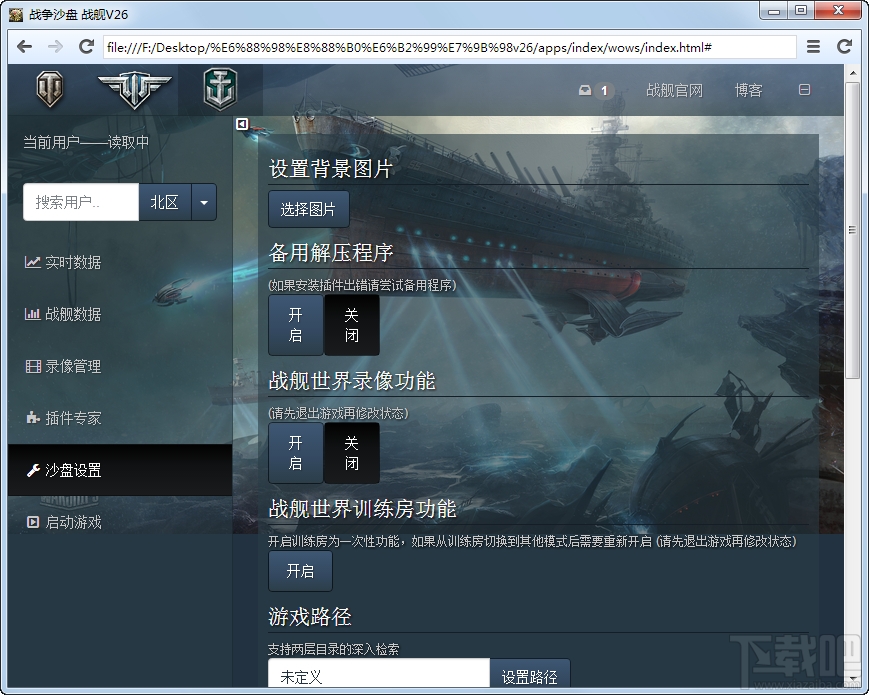Click the 游戏路径 heading
This screenshot has height=695, width=869.
pyautogui.click(x=310, y=616)
